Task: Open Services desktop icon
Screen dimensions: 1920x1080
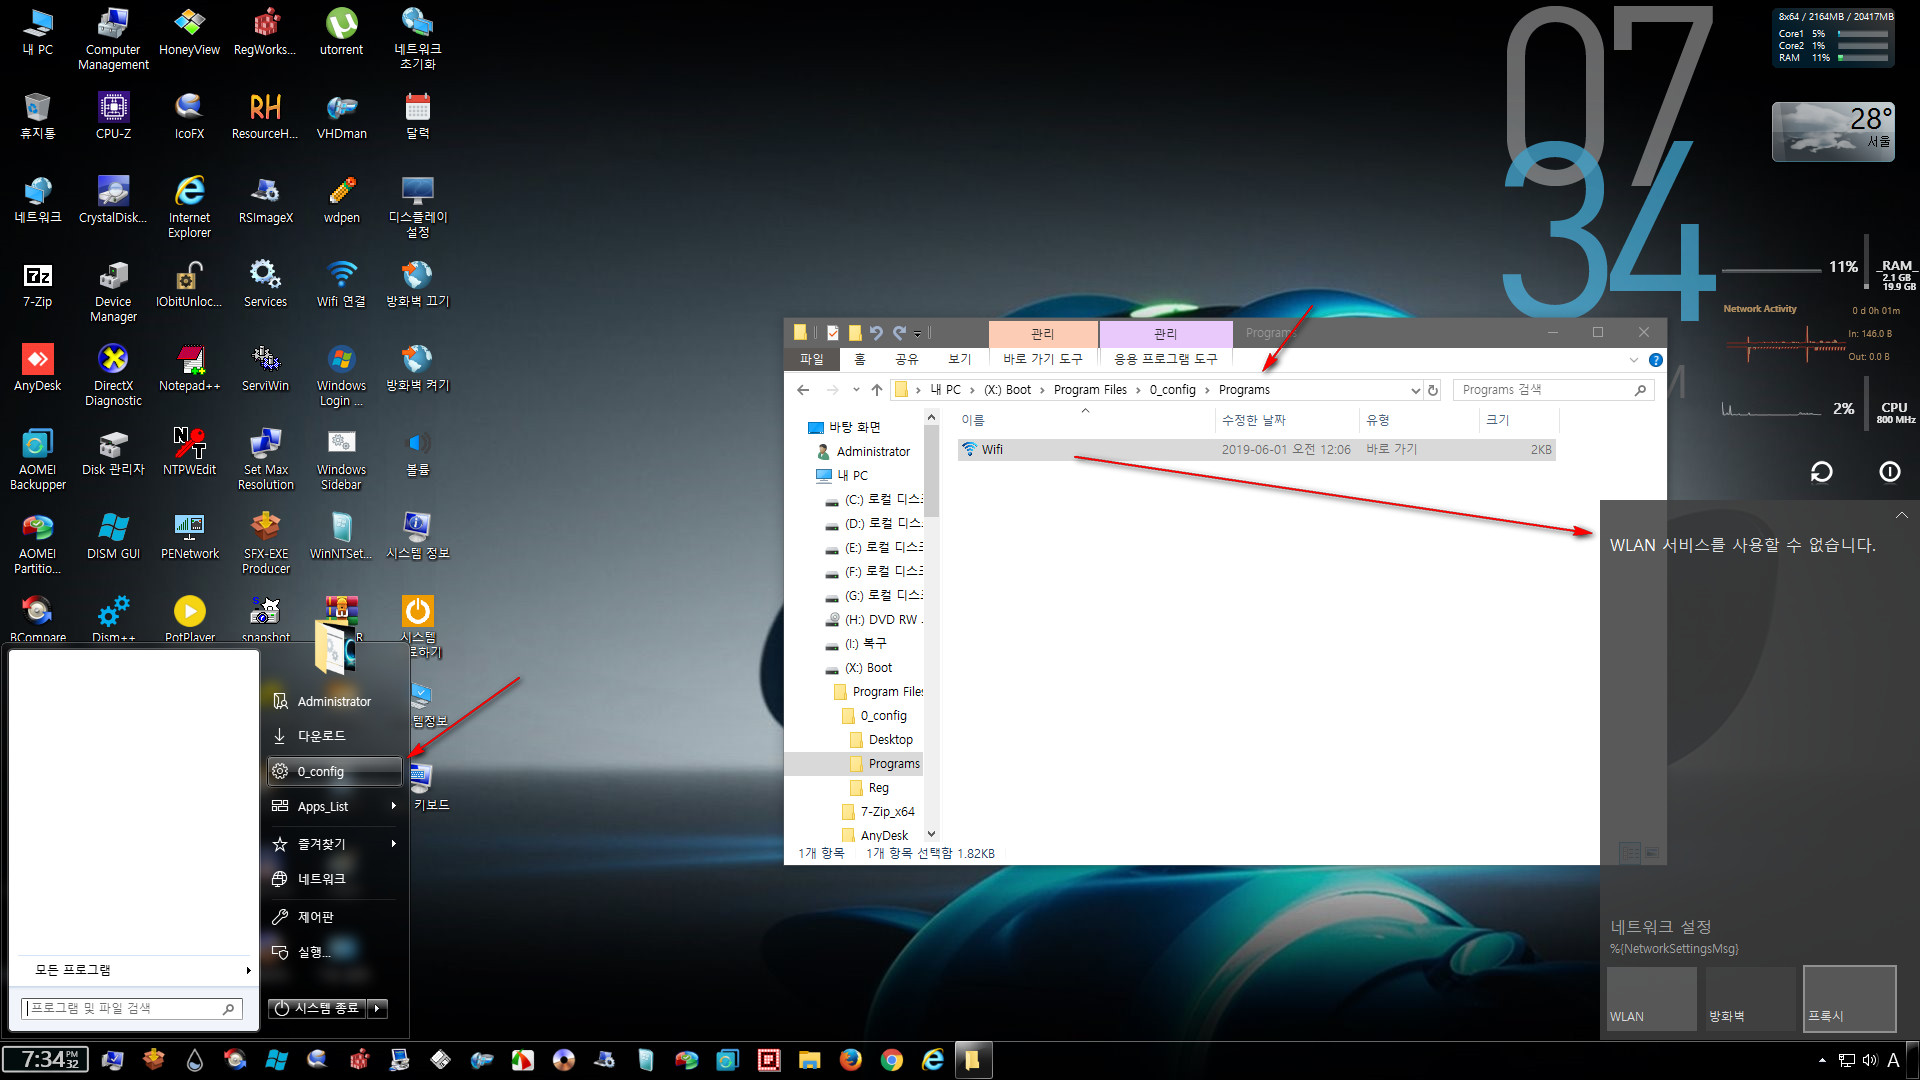Action: pyautogui.click(x=265, y=283)
